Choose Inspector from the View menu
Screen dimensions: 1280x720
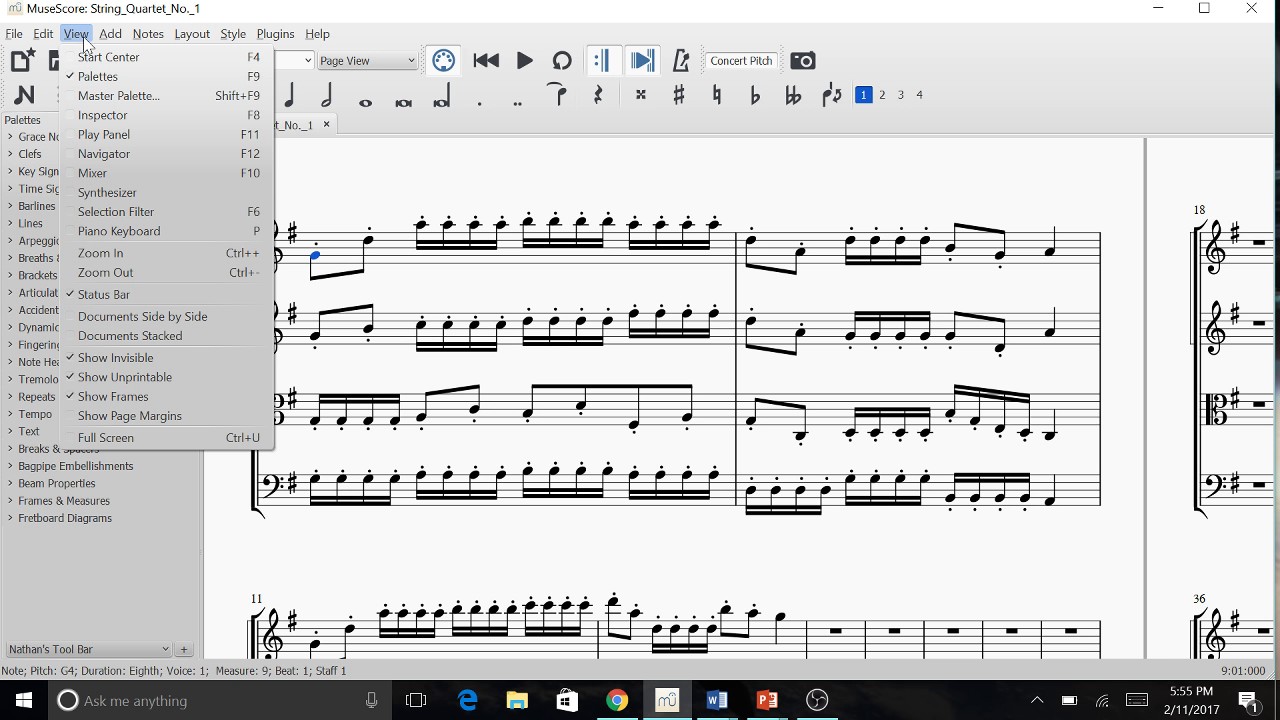(167, 115)
